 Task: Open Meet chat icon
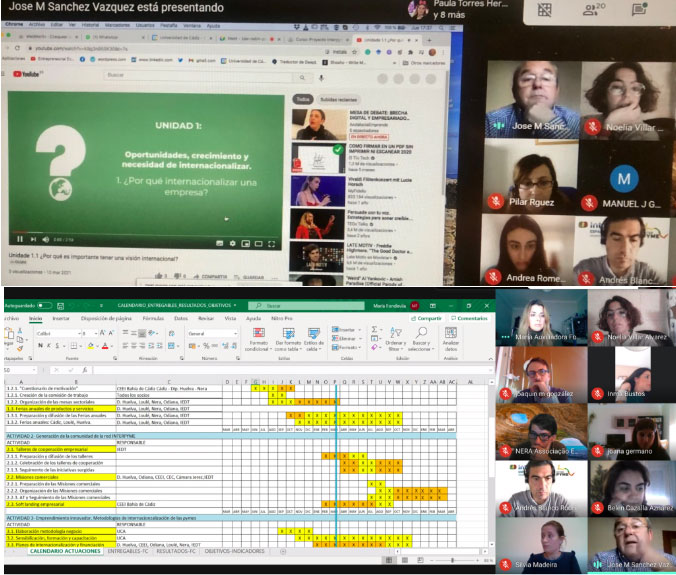pyautogui.click(x=639, y=9)
